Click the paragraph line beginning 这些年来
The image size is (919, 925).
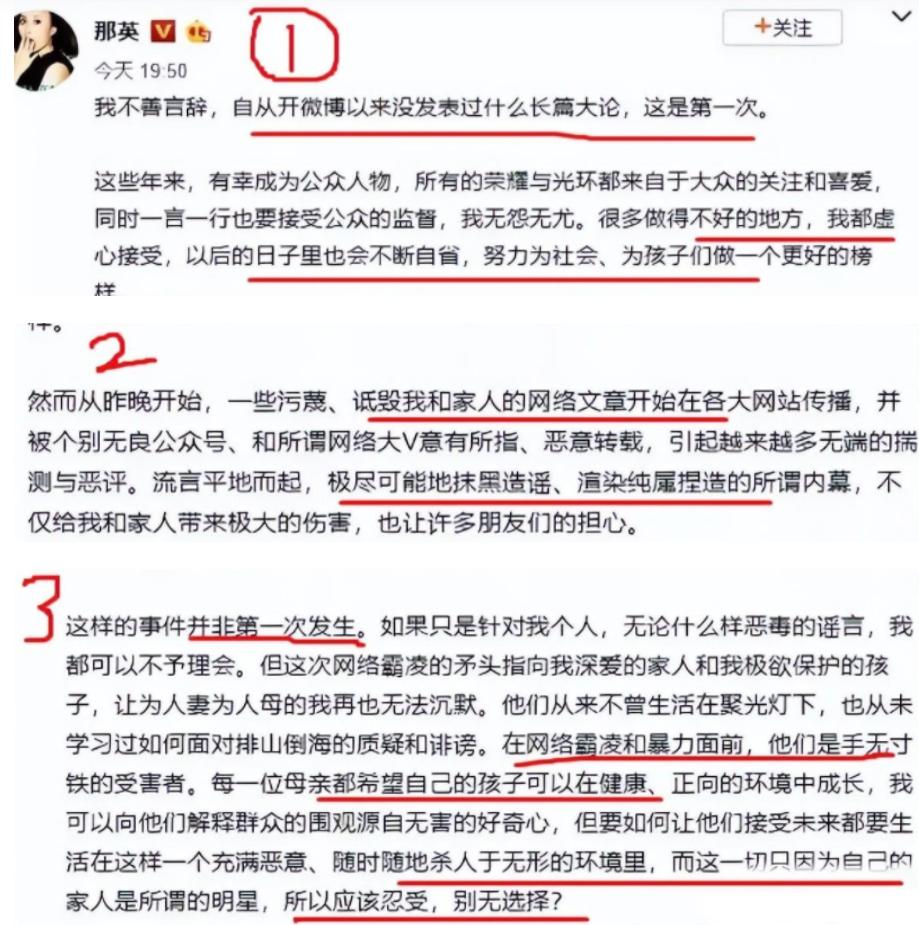pos(487,181)
